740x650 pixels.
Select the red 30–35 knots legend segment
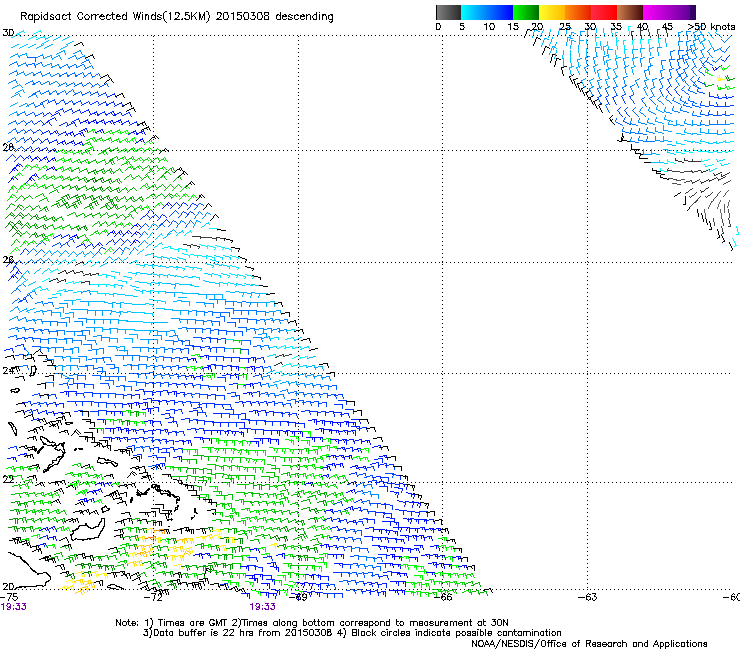click(x=604, y=12)
